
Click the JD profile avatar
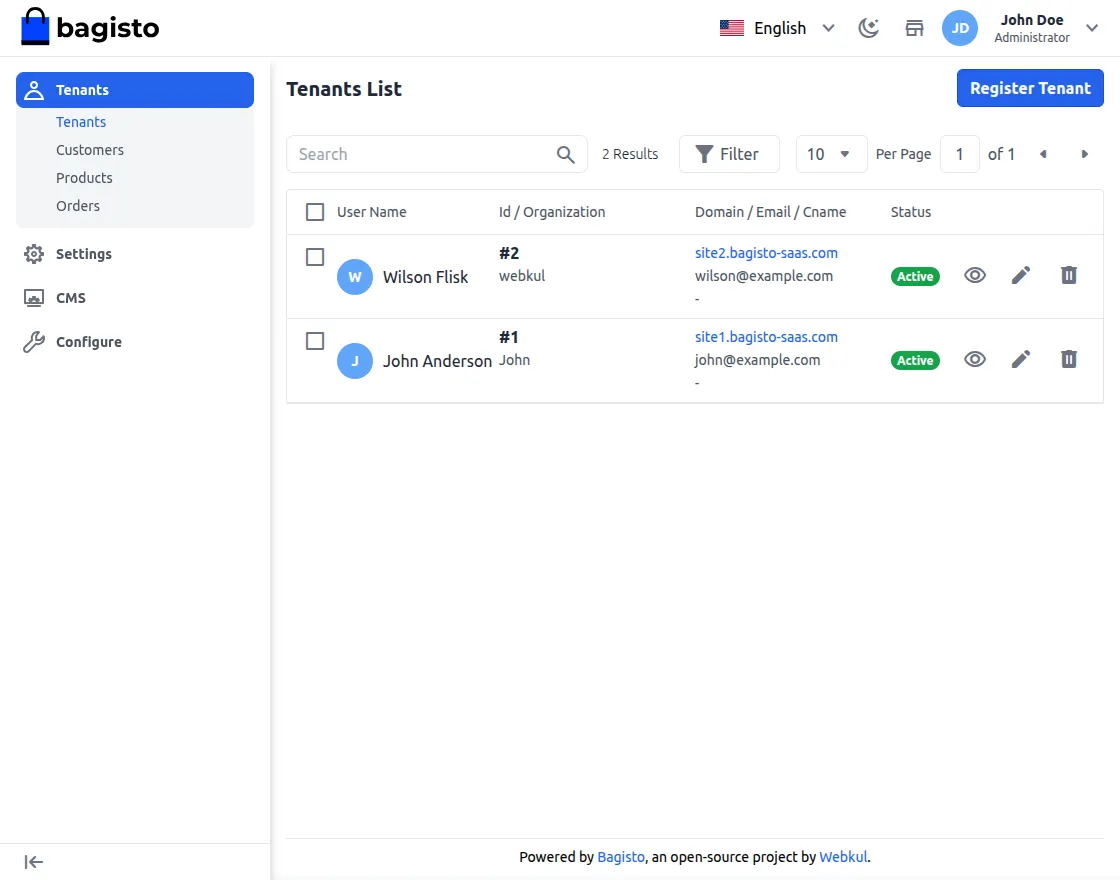pyautogui.click(x=959, y=28)
